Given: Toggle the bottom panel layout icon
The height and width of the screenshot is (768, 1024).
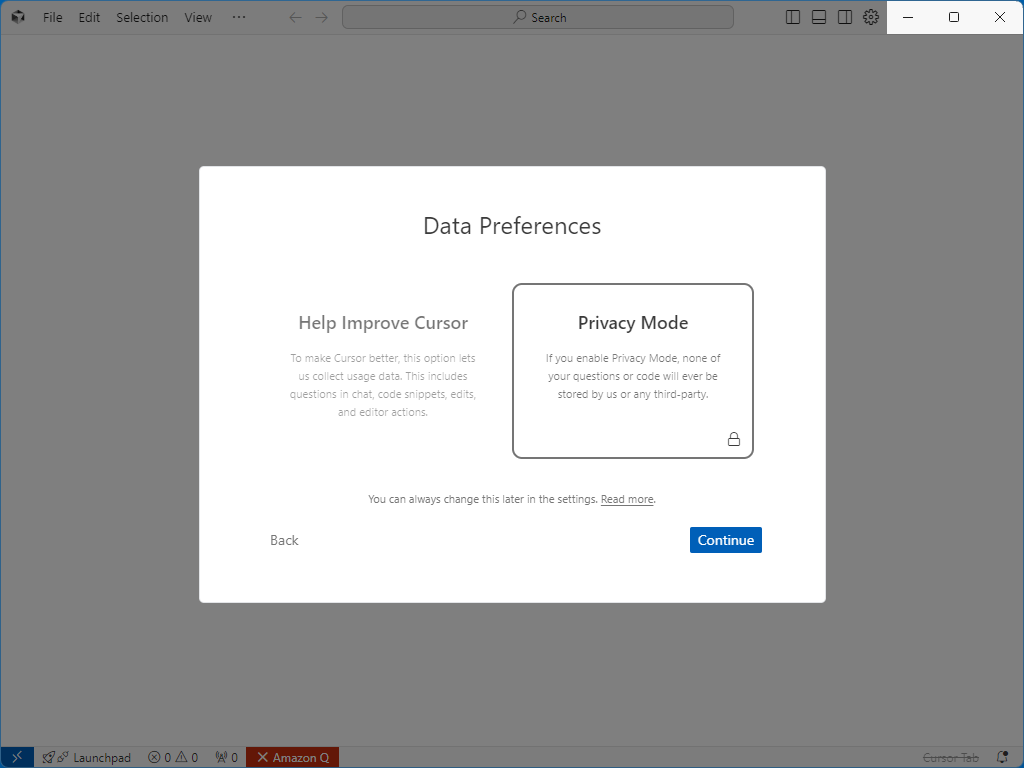Looking at the screenshot, I should pos(819,17).
